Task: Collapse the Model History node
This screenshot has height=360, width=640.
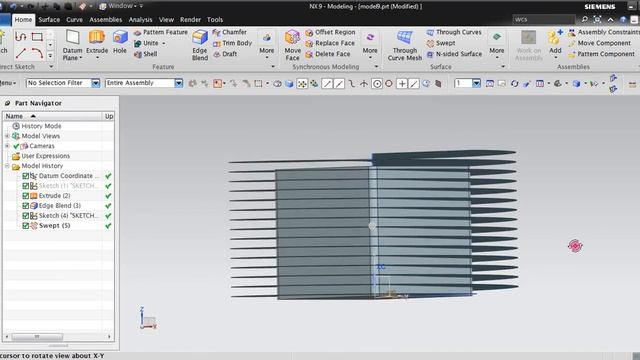Action: 7,166
